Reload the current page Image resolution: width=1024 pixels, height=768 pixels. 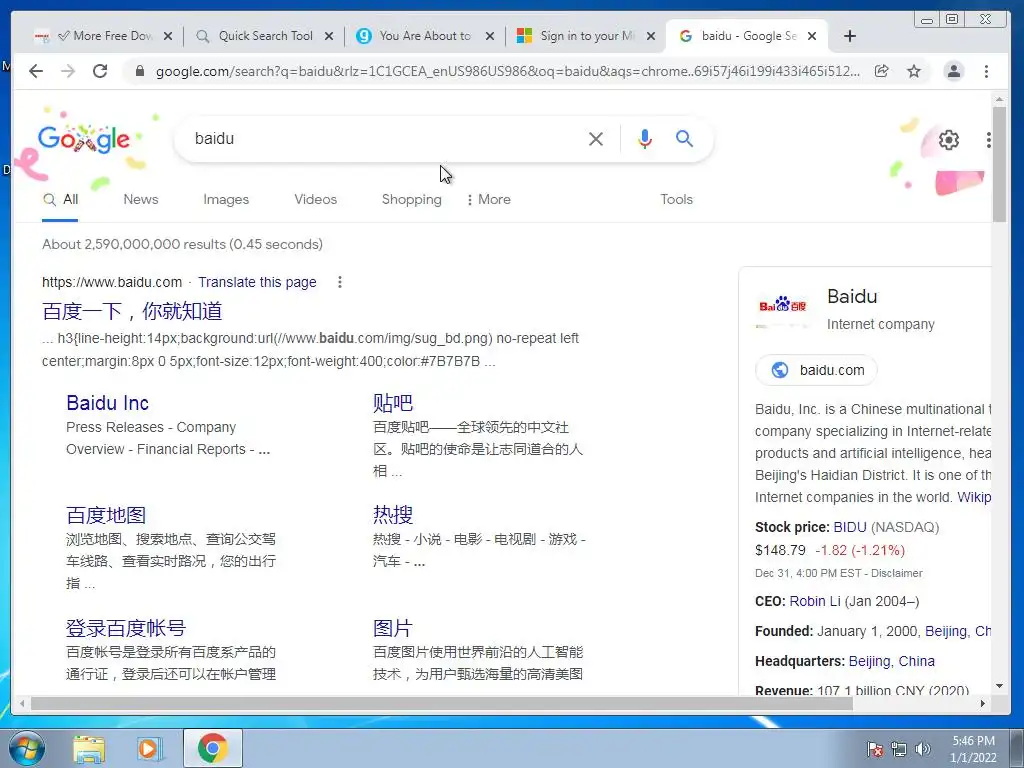coord(100,71)
